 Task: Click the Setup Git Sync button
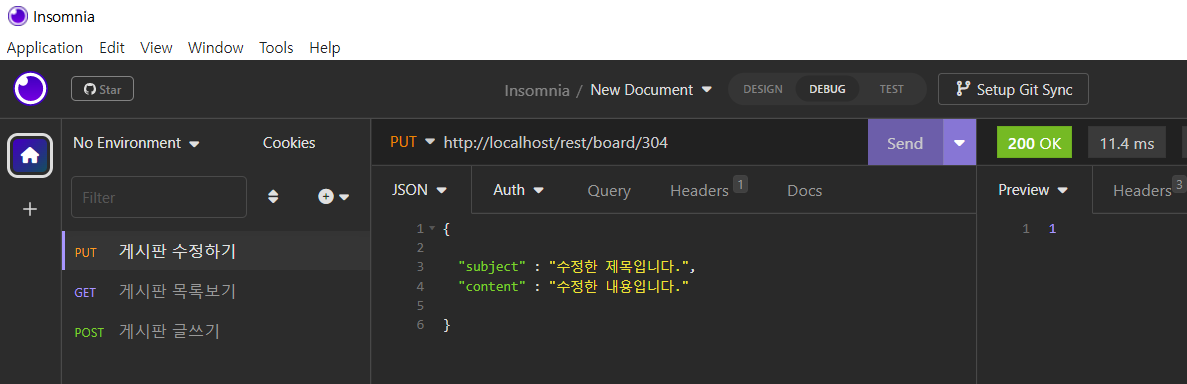tap(1014, 89)
